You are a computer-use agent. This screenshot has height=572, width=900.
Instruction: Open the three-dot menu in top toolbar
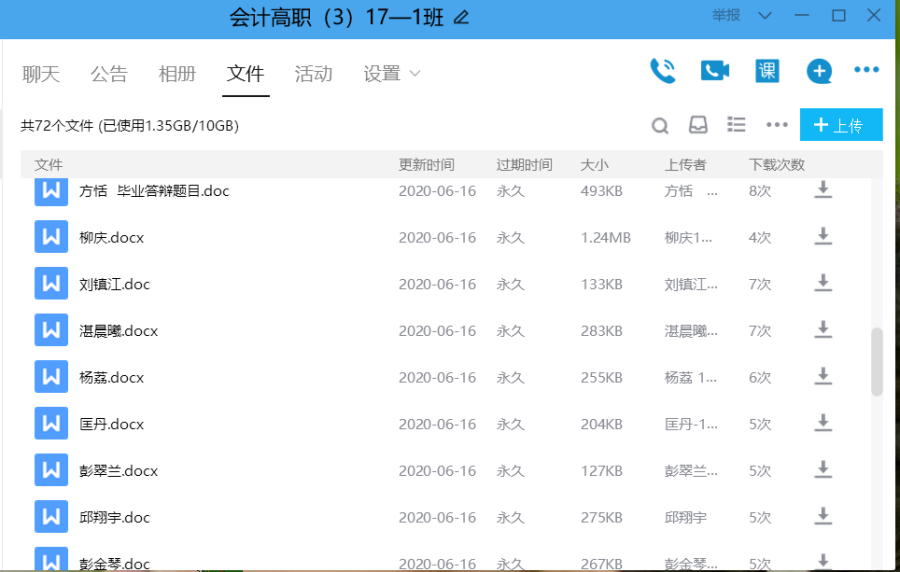point(866,70)
